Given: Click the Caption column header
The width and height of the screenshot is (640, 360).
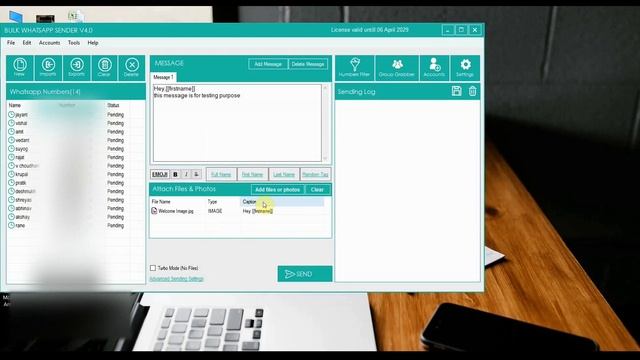Looking at the screenshot, I should pyautogui.click(x=282, y=202).
